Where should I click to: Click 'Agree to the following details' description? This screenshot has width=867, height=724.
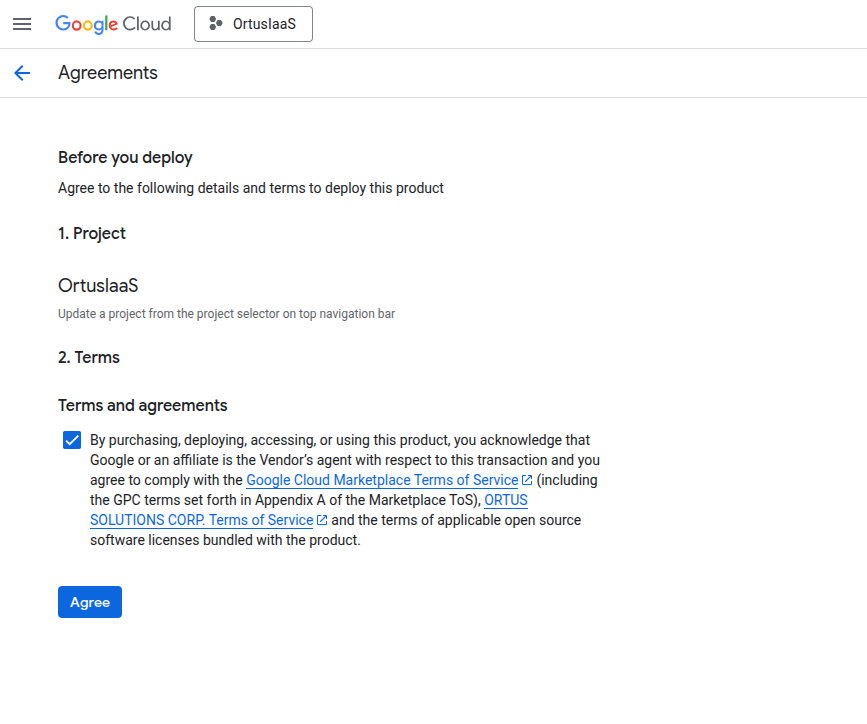[x=250, y=188]
